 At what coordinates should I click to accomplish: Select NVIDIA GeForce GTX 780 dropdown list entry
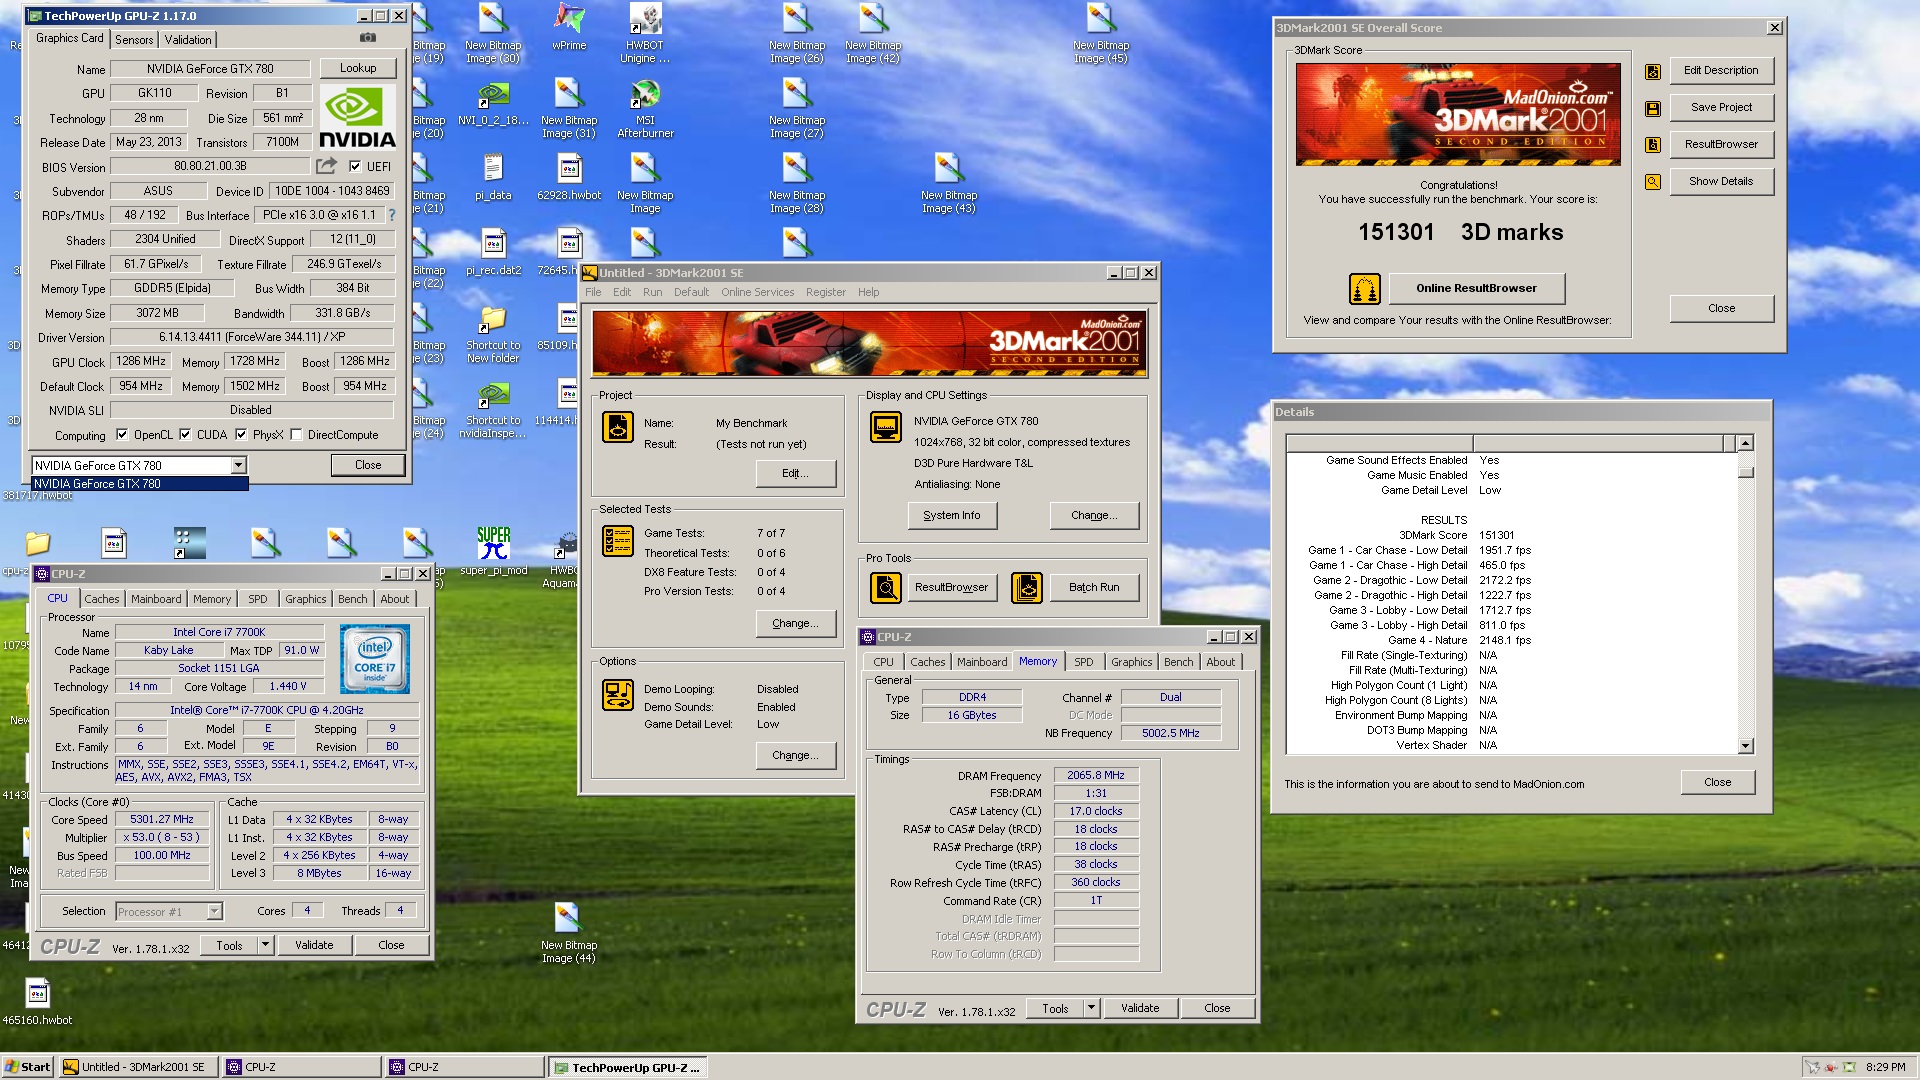[140, 484]
